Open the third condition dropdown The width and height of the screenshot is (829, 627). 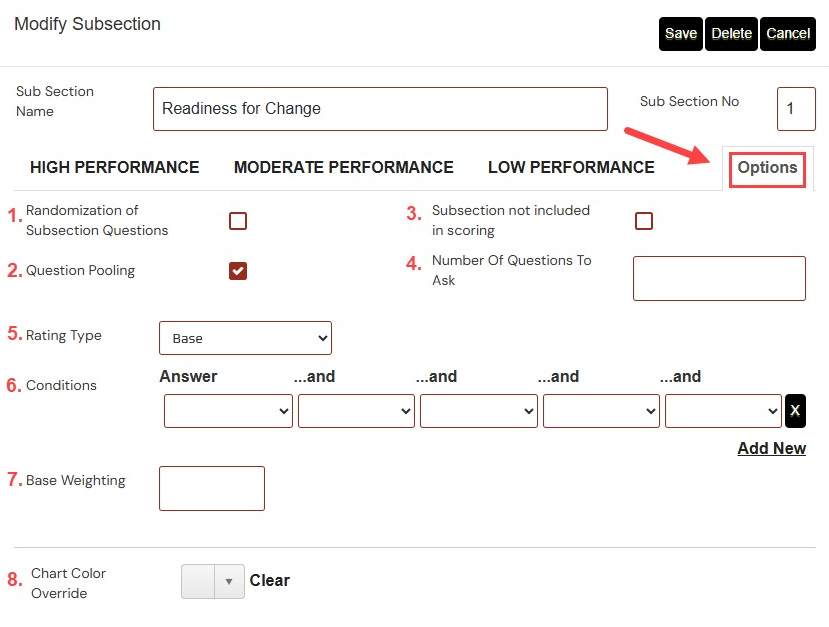pyautogui.click(x=478, y=411)
